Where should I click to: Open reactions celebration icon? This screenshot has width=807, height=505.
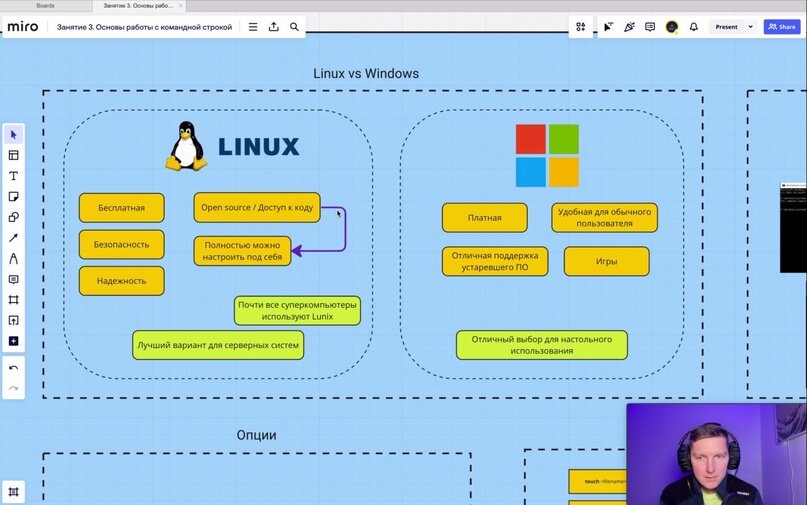[629, 27]
